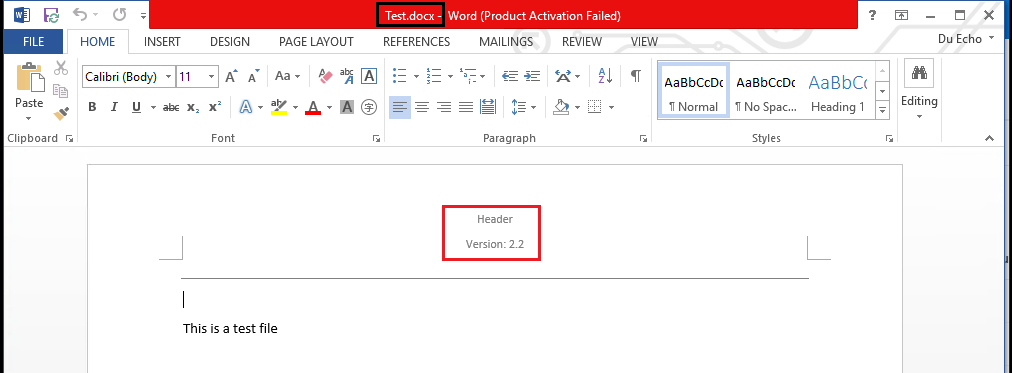
Task: Switch to the PAGE LAYOUT tab
Action: (x=316, y=42)
